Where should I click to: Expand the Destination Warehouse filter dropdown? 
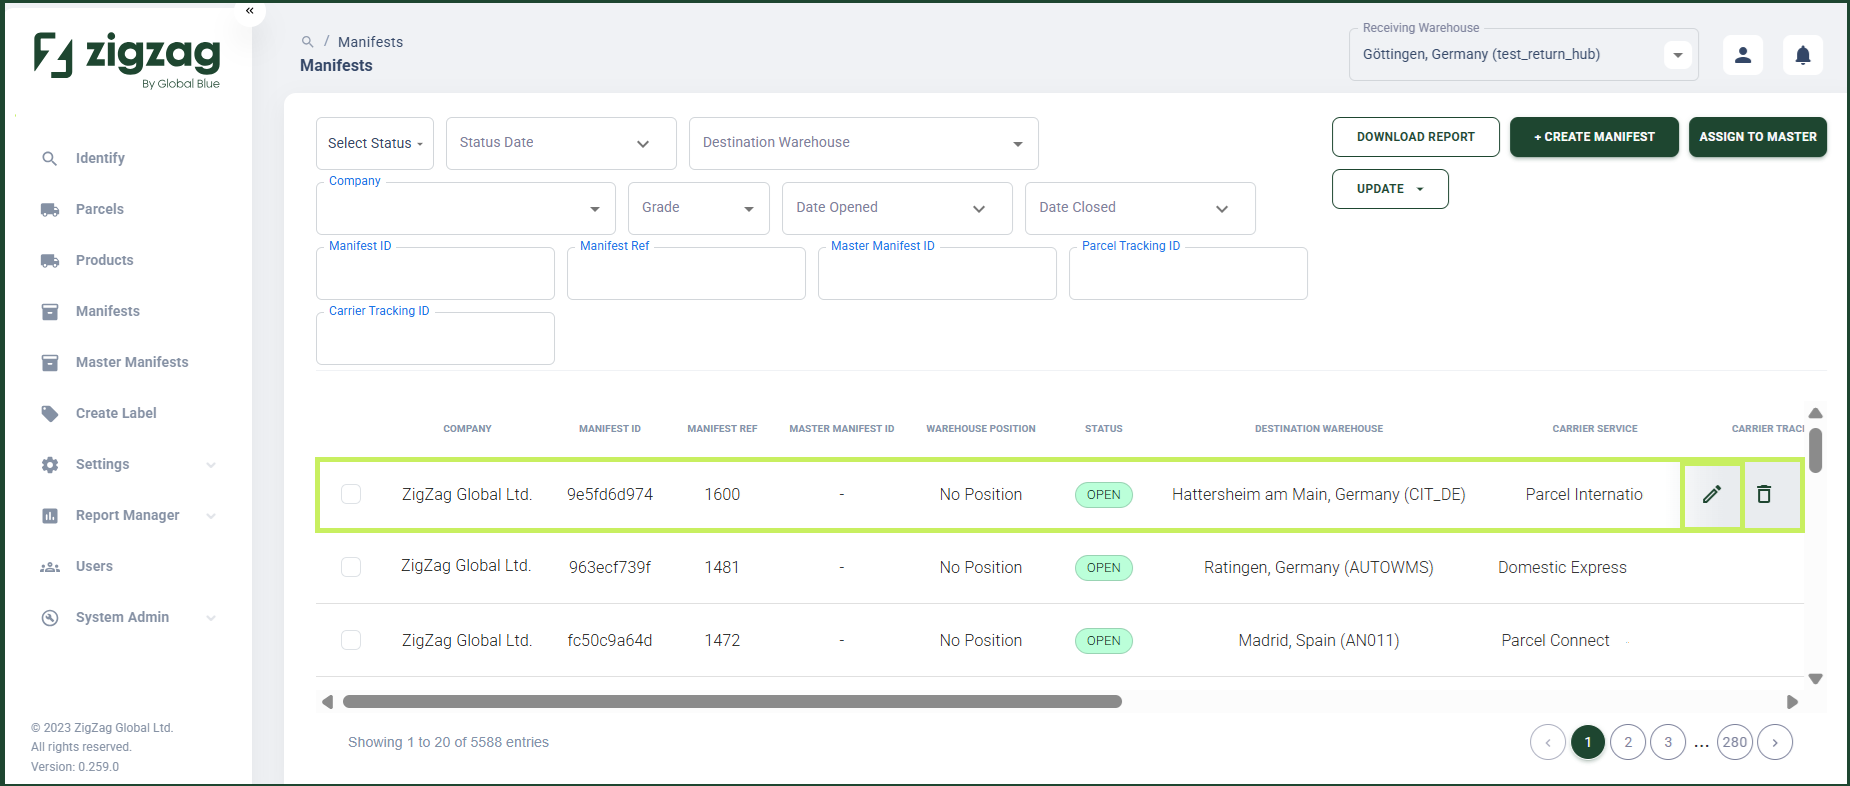click(x=864, y=143)
